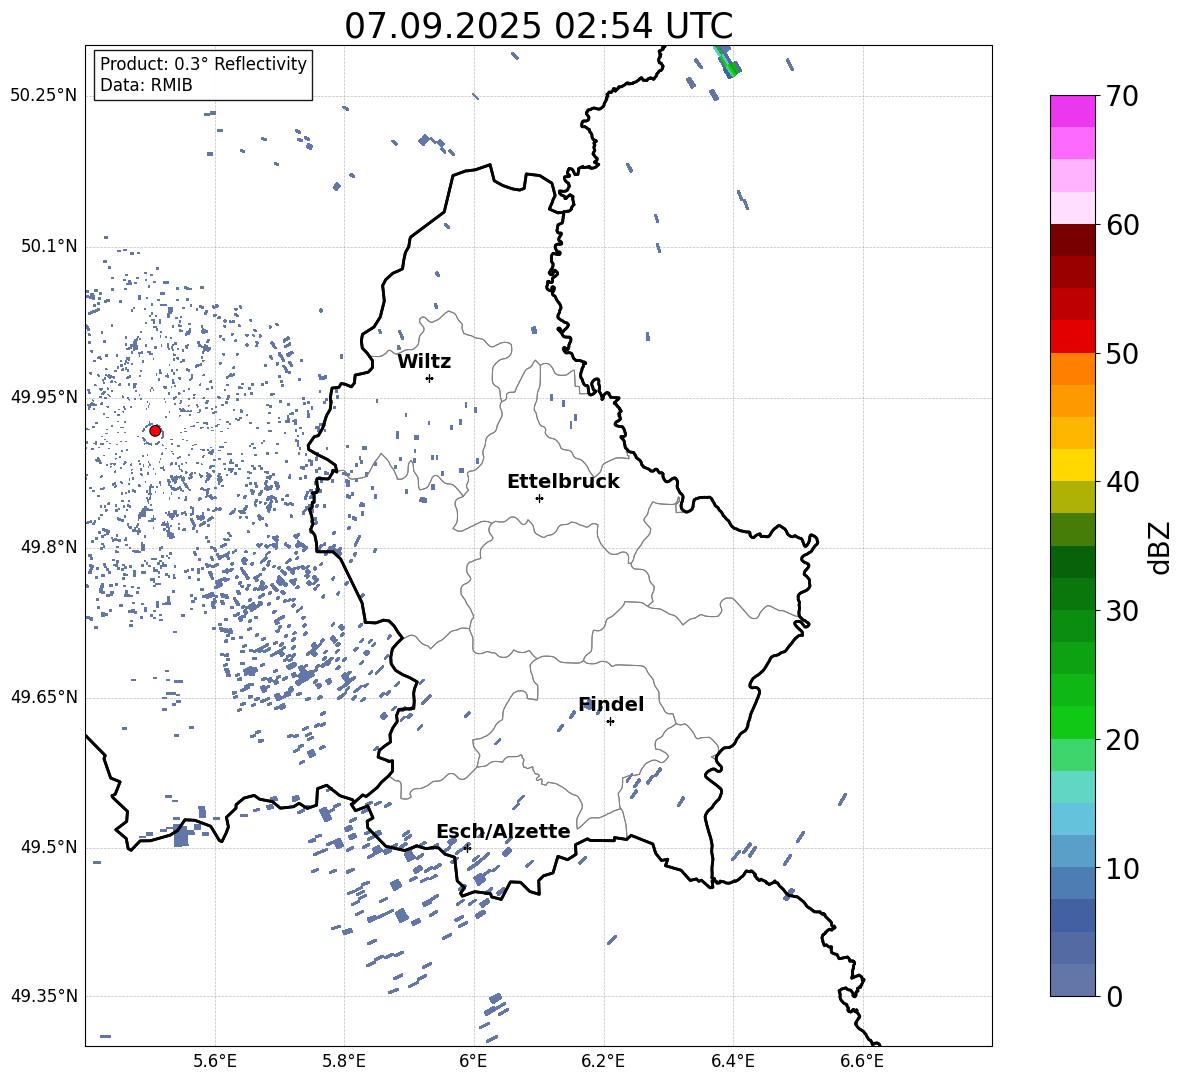Click the 5.8°E longitude label
Viewport: 1184px width, 1081px height.
(x=344, y=1061)
